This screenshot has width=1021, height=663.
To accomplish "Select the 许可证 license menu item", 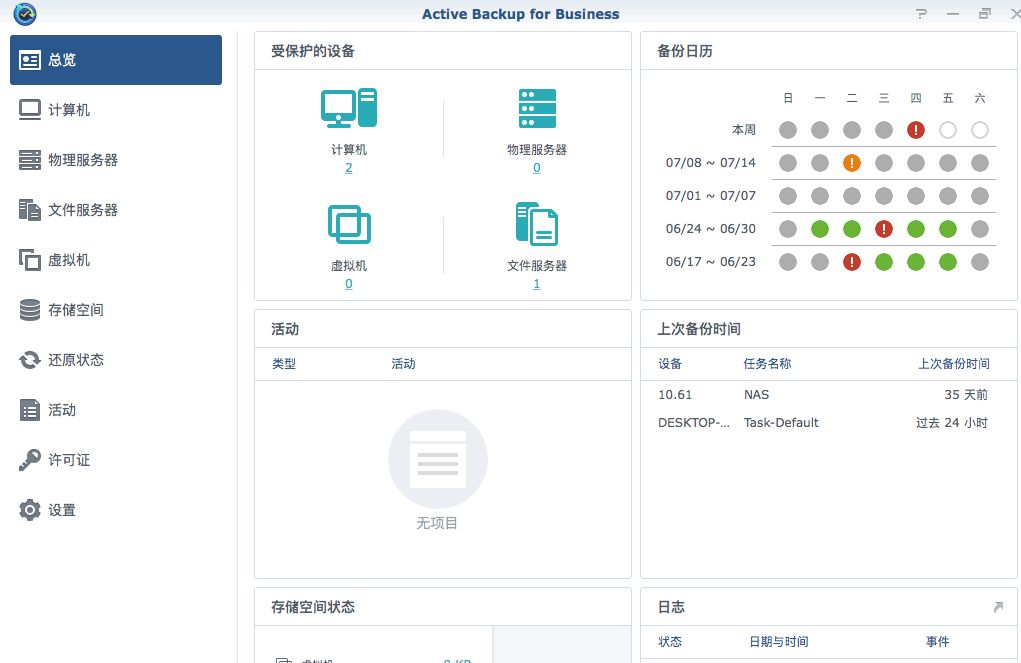I will pyautogui.click(x=69, y=460).
